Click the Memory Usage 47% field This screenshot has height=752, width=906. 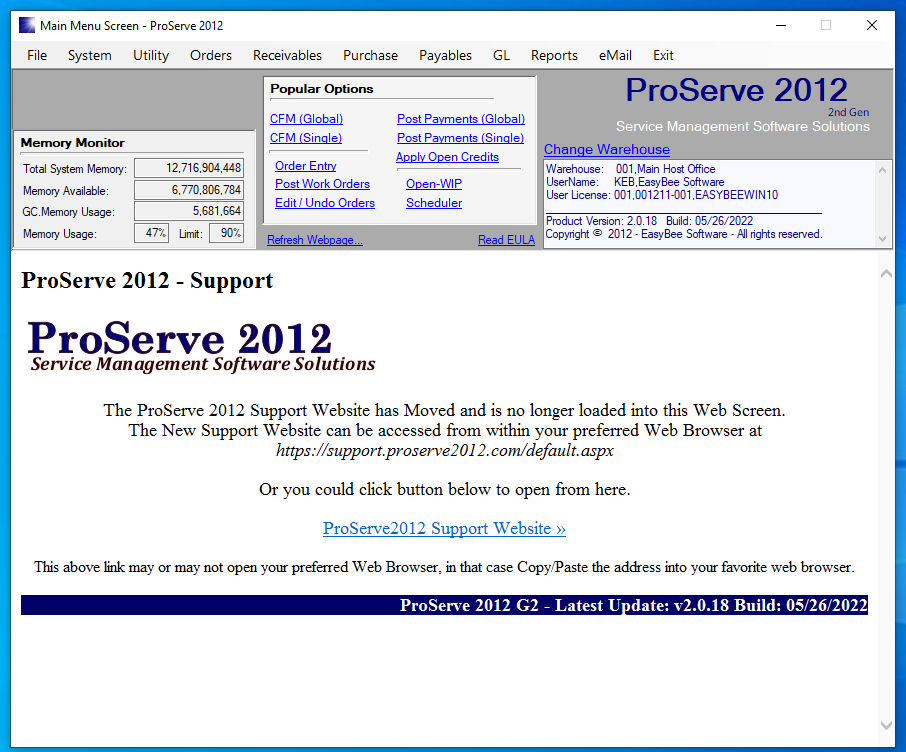coord(151,233)
